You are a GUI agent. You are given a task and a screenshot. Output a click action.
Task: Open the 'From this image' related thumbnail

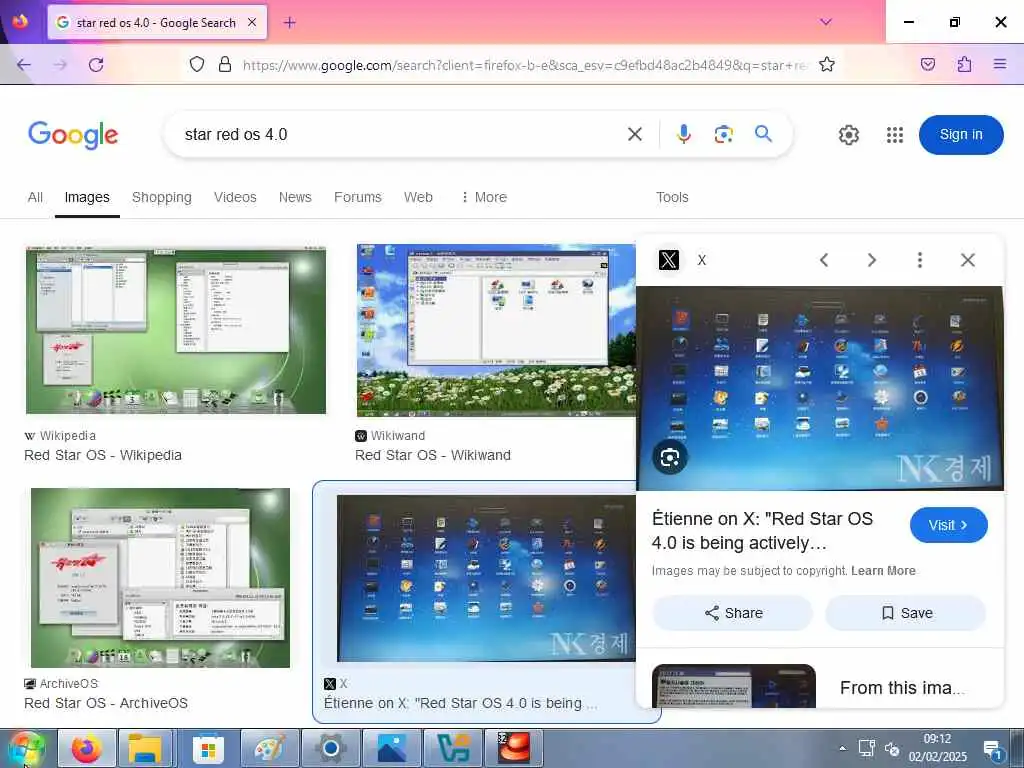(734, 686)
